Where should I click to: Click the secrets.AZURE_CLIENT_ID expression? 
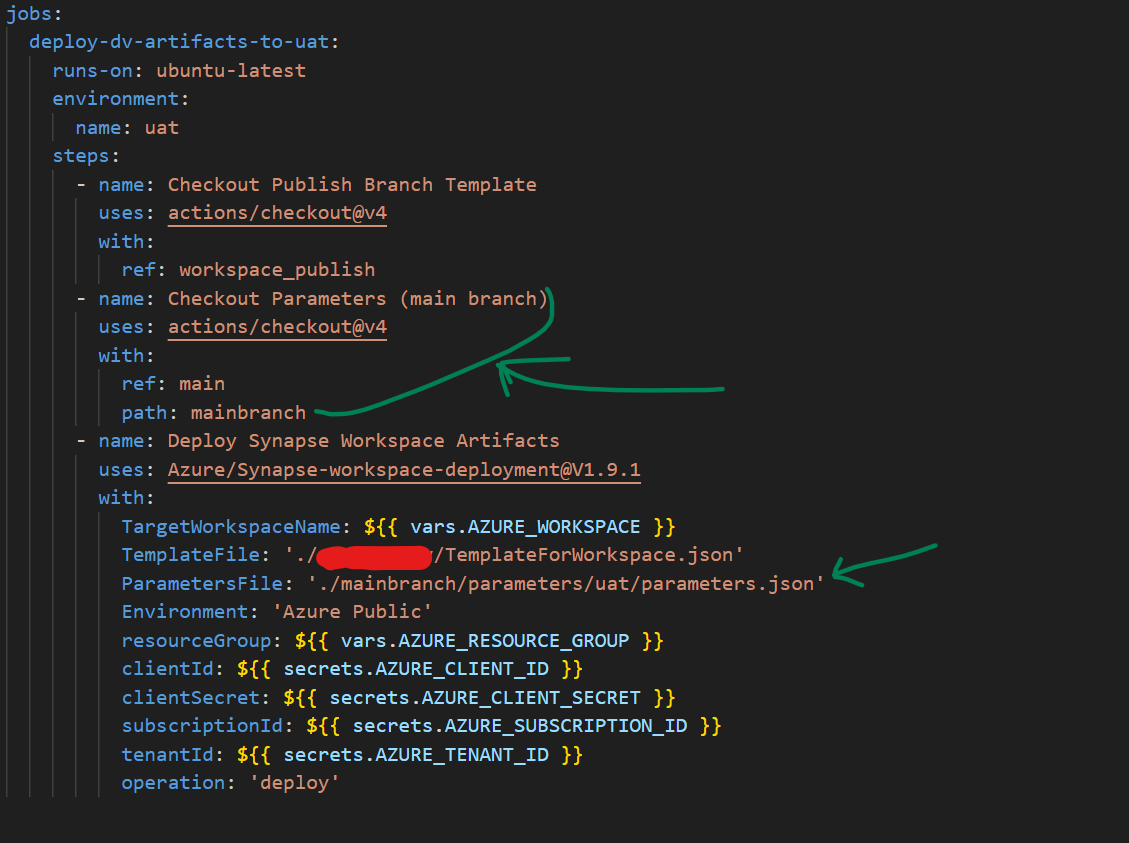(x=410, y=669)
